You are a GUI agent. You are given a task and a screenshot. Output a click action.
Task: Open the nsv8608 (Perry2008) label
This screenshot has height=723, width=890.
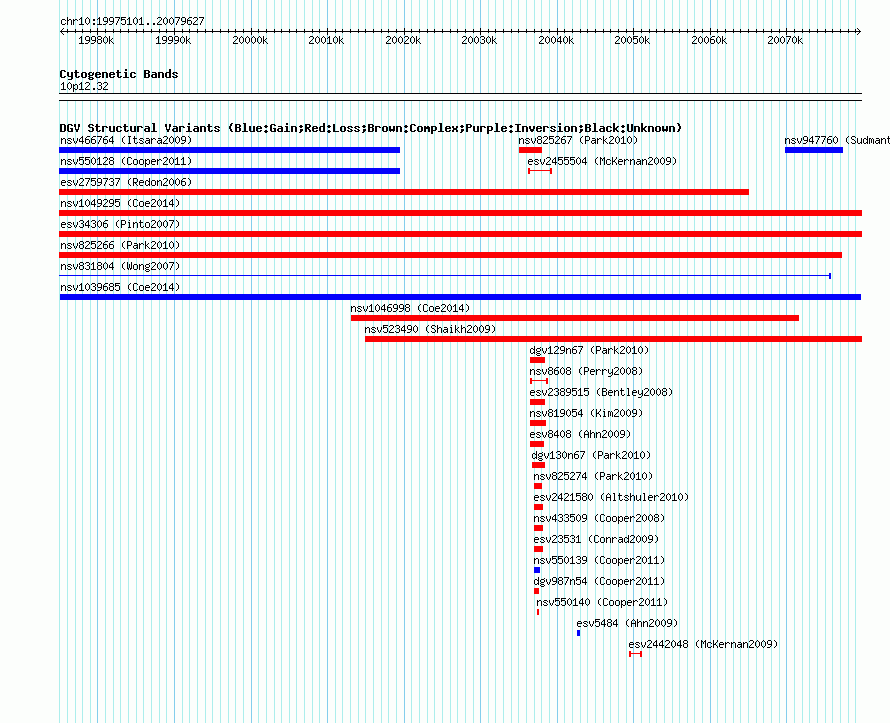pyautogui.click(x=586, y=371)
